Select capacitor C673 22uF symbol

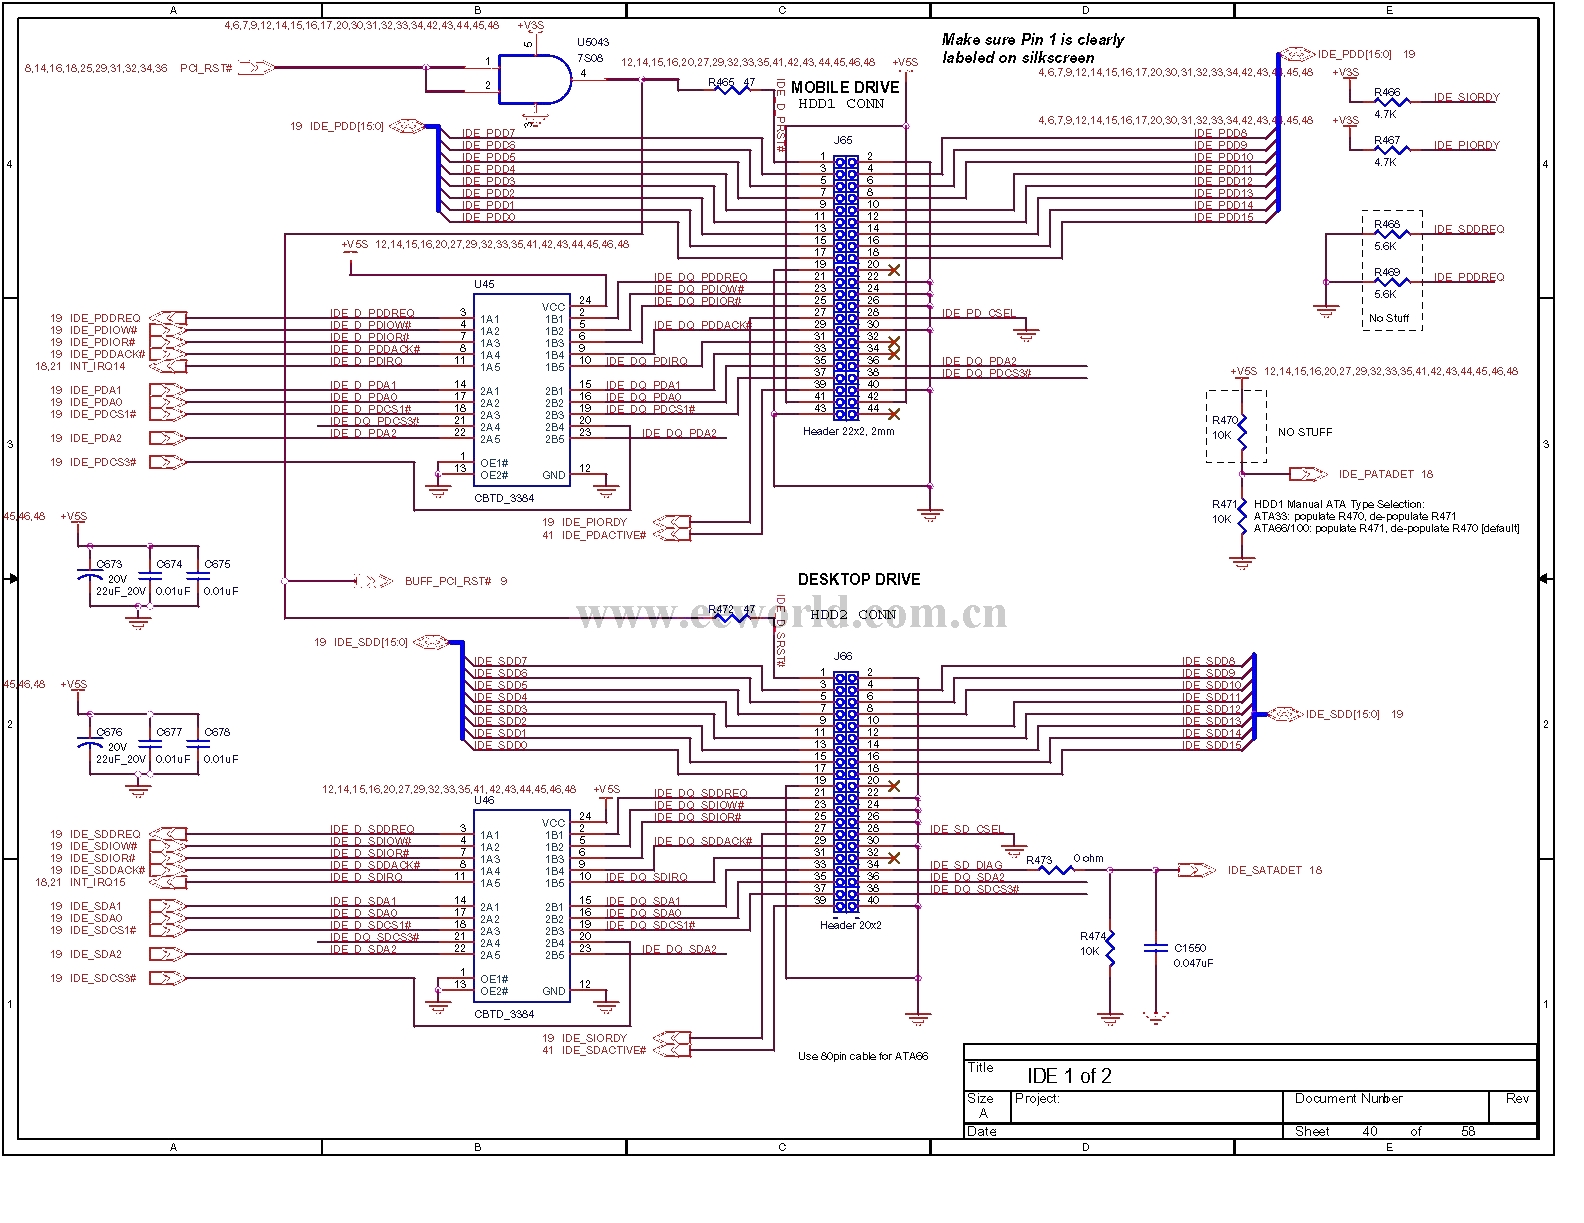[90, 577]
